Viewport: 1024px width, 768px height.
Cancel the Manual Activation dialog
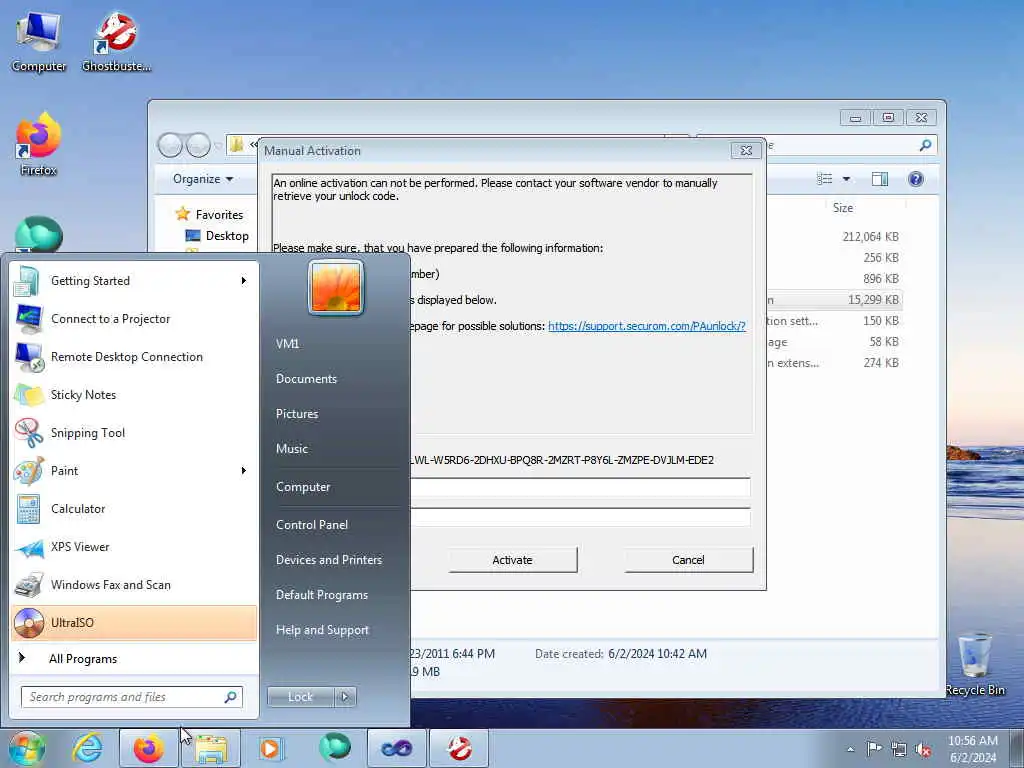[688, 560]
